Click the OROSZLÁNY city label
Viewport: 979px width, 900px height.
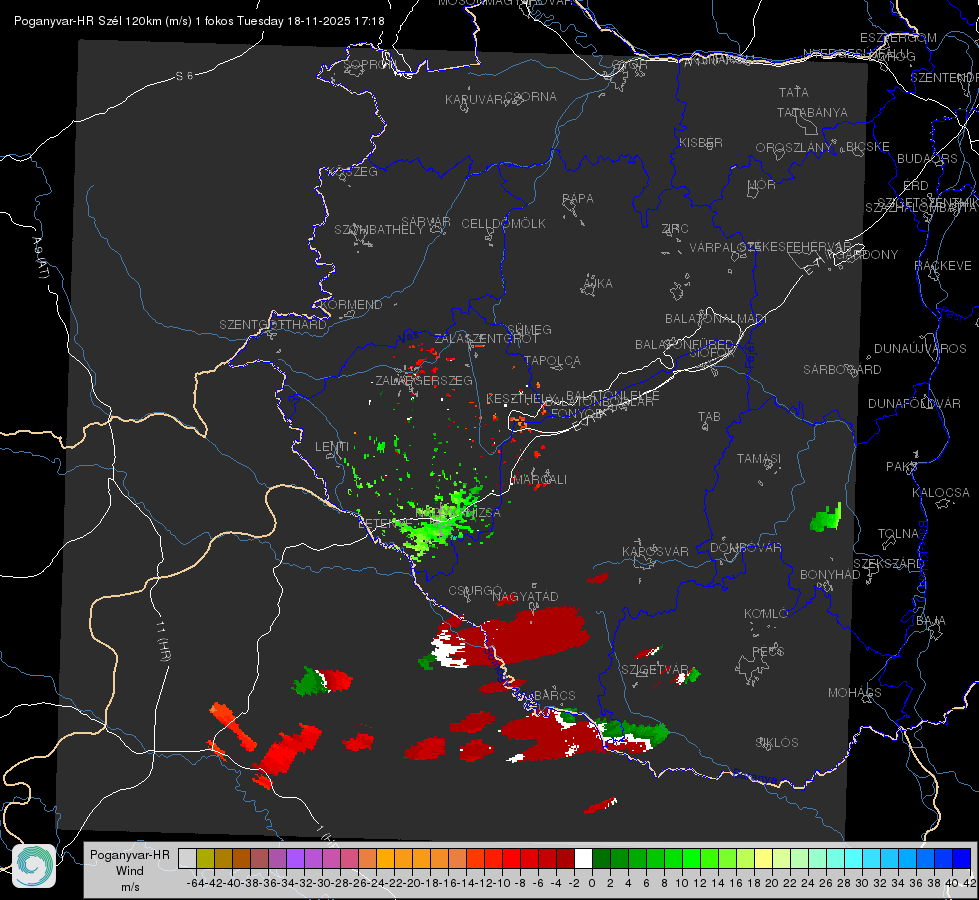(794, 148)
